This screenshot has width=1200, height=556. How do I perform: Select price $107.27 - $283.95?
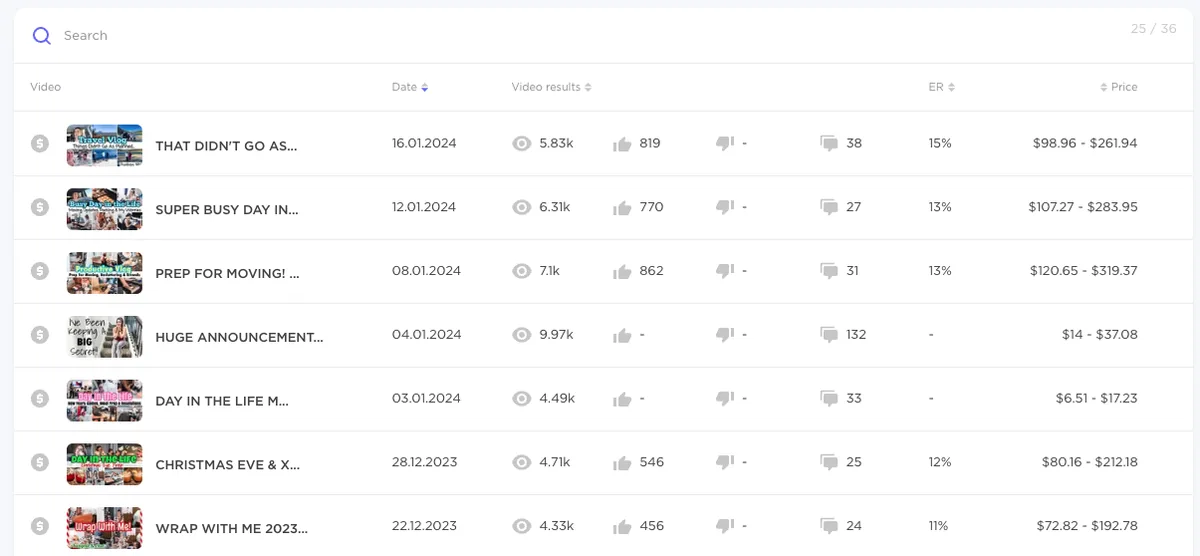(x=1083, y=208)
